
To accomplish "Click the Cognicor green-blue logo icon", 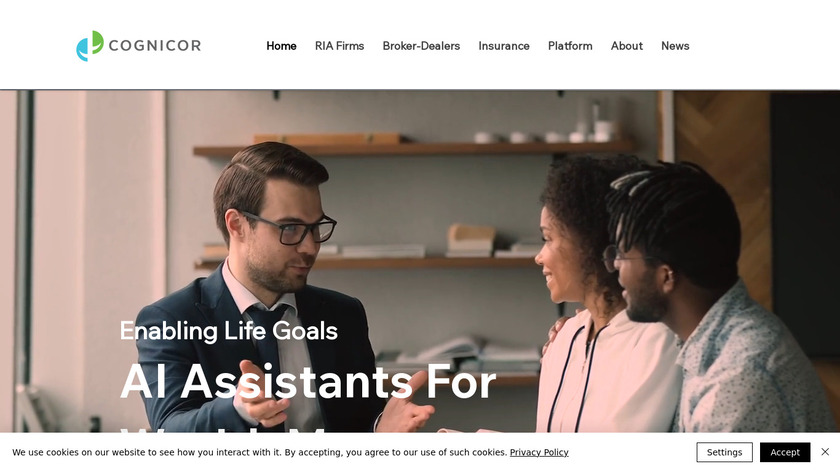I will tap(90, 46).
